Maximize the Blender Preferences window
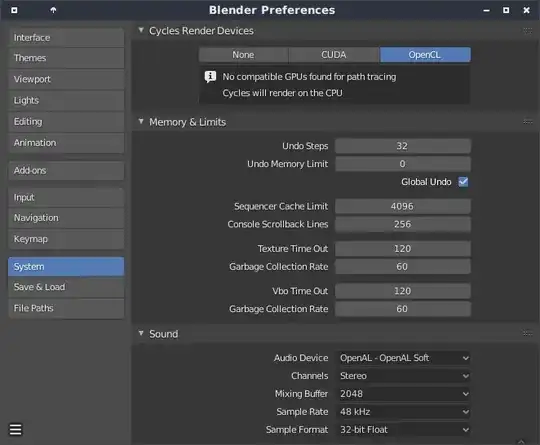Viewport: 540px width, 445px height. pos(506,10)
